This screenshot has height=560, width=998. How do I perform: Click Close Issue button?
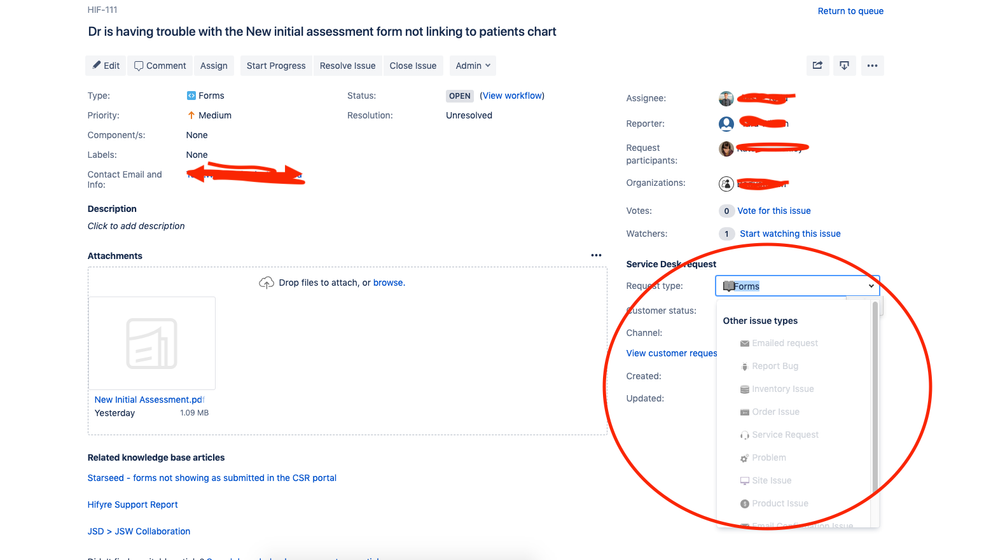point(413,66)
